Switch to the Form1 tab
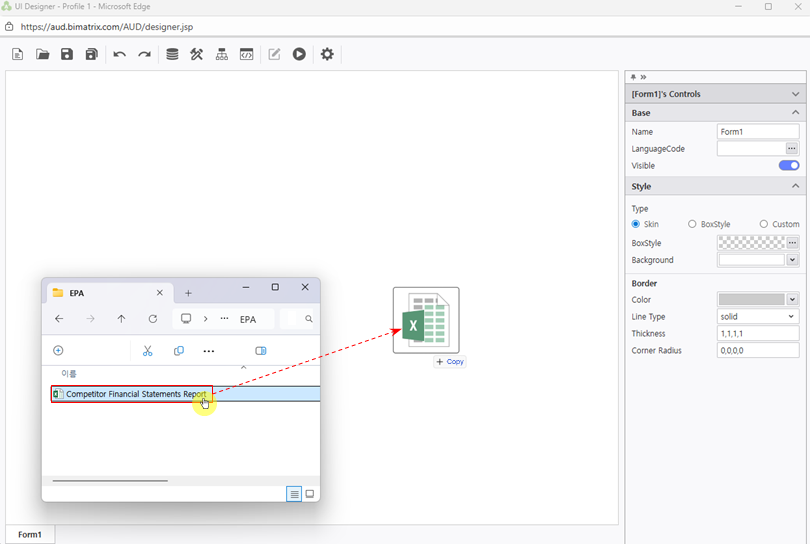The width and height of the screenshot is (810, 544). 30,535
